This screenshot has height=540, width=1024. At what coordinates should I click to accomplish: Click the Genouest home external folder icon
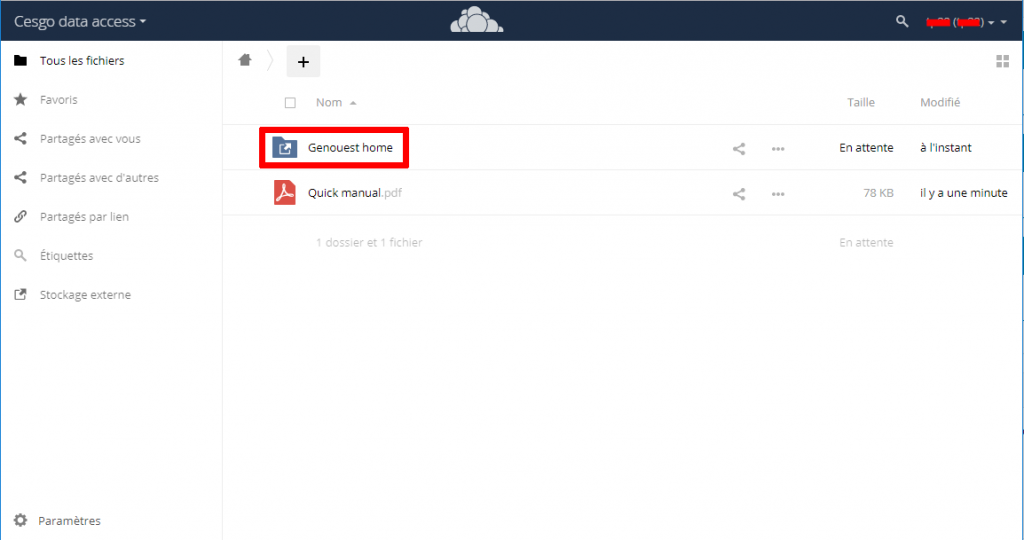click(285, 148)
